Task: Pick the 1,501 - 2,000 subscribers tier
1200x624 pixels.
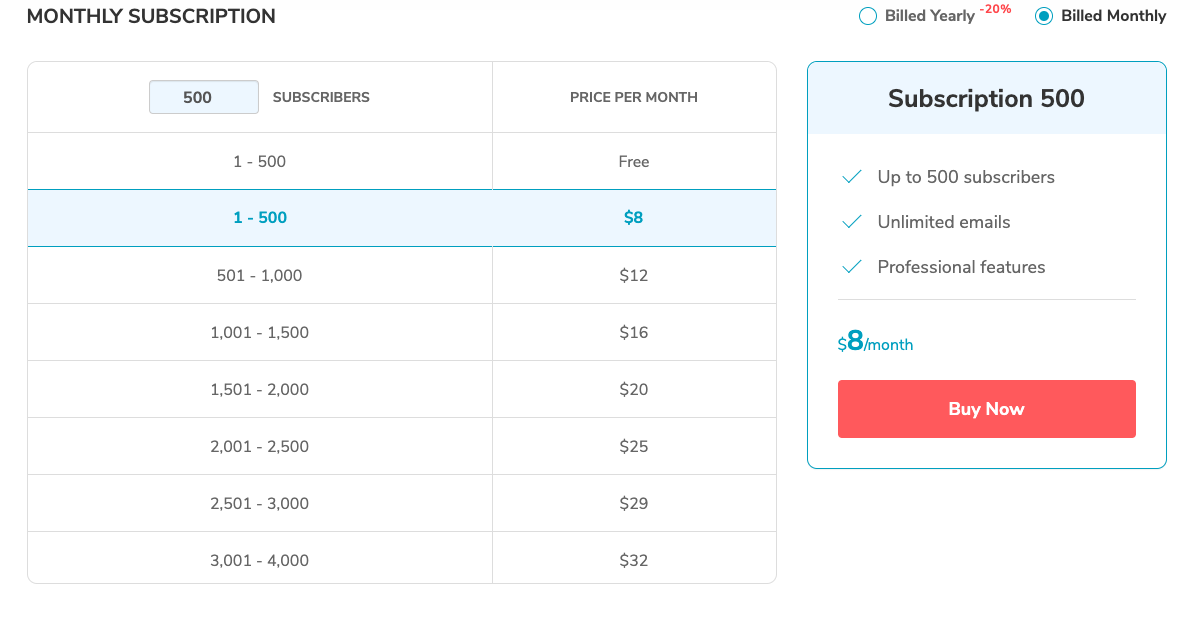Action: click(x=260, y=389)
